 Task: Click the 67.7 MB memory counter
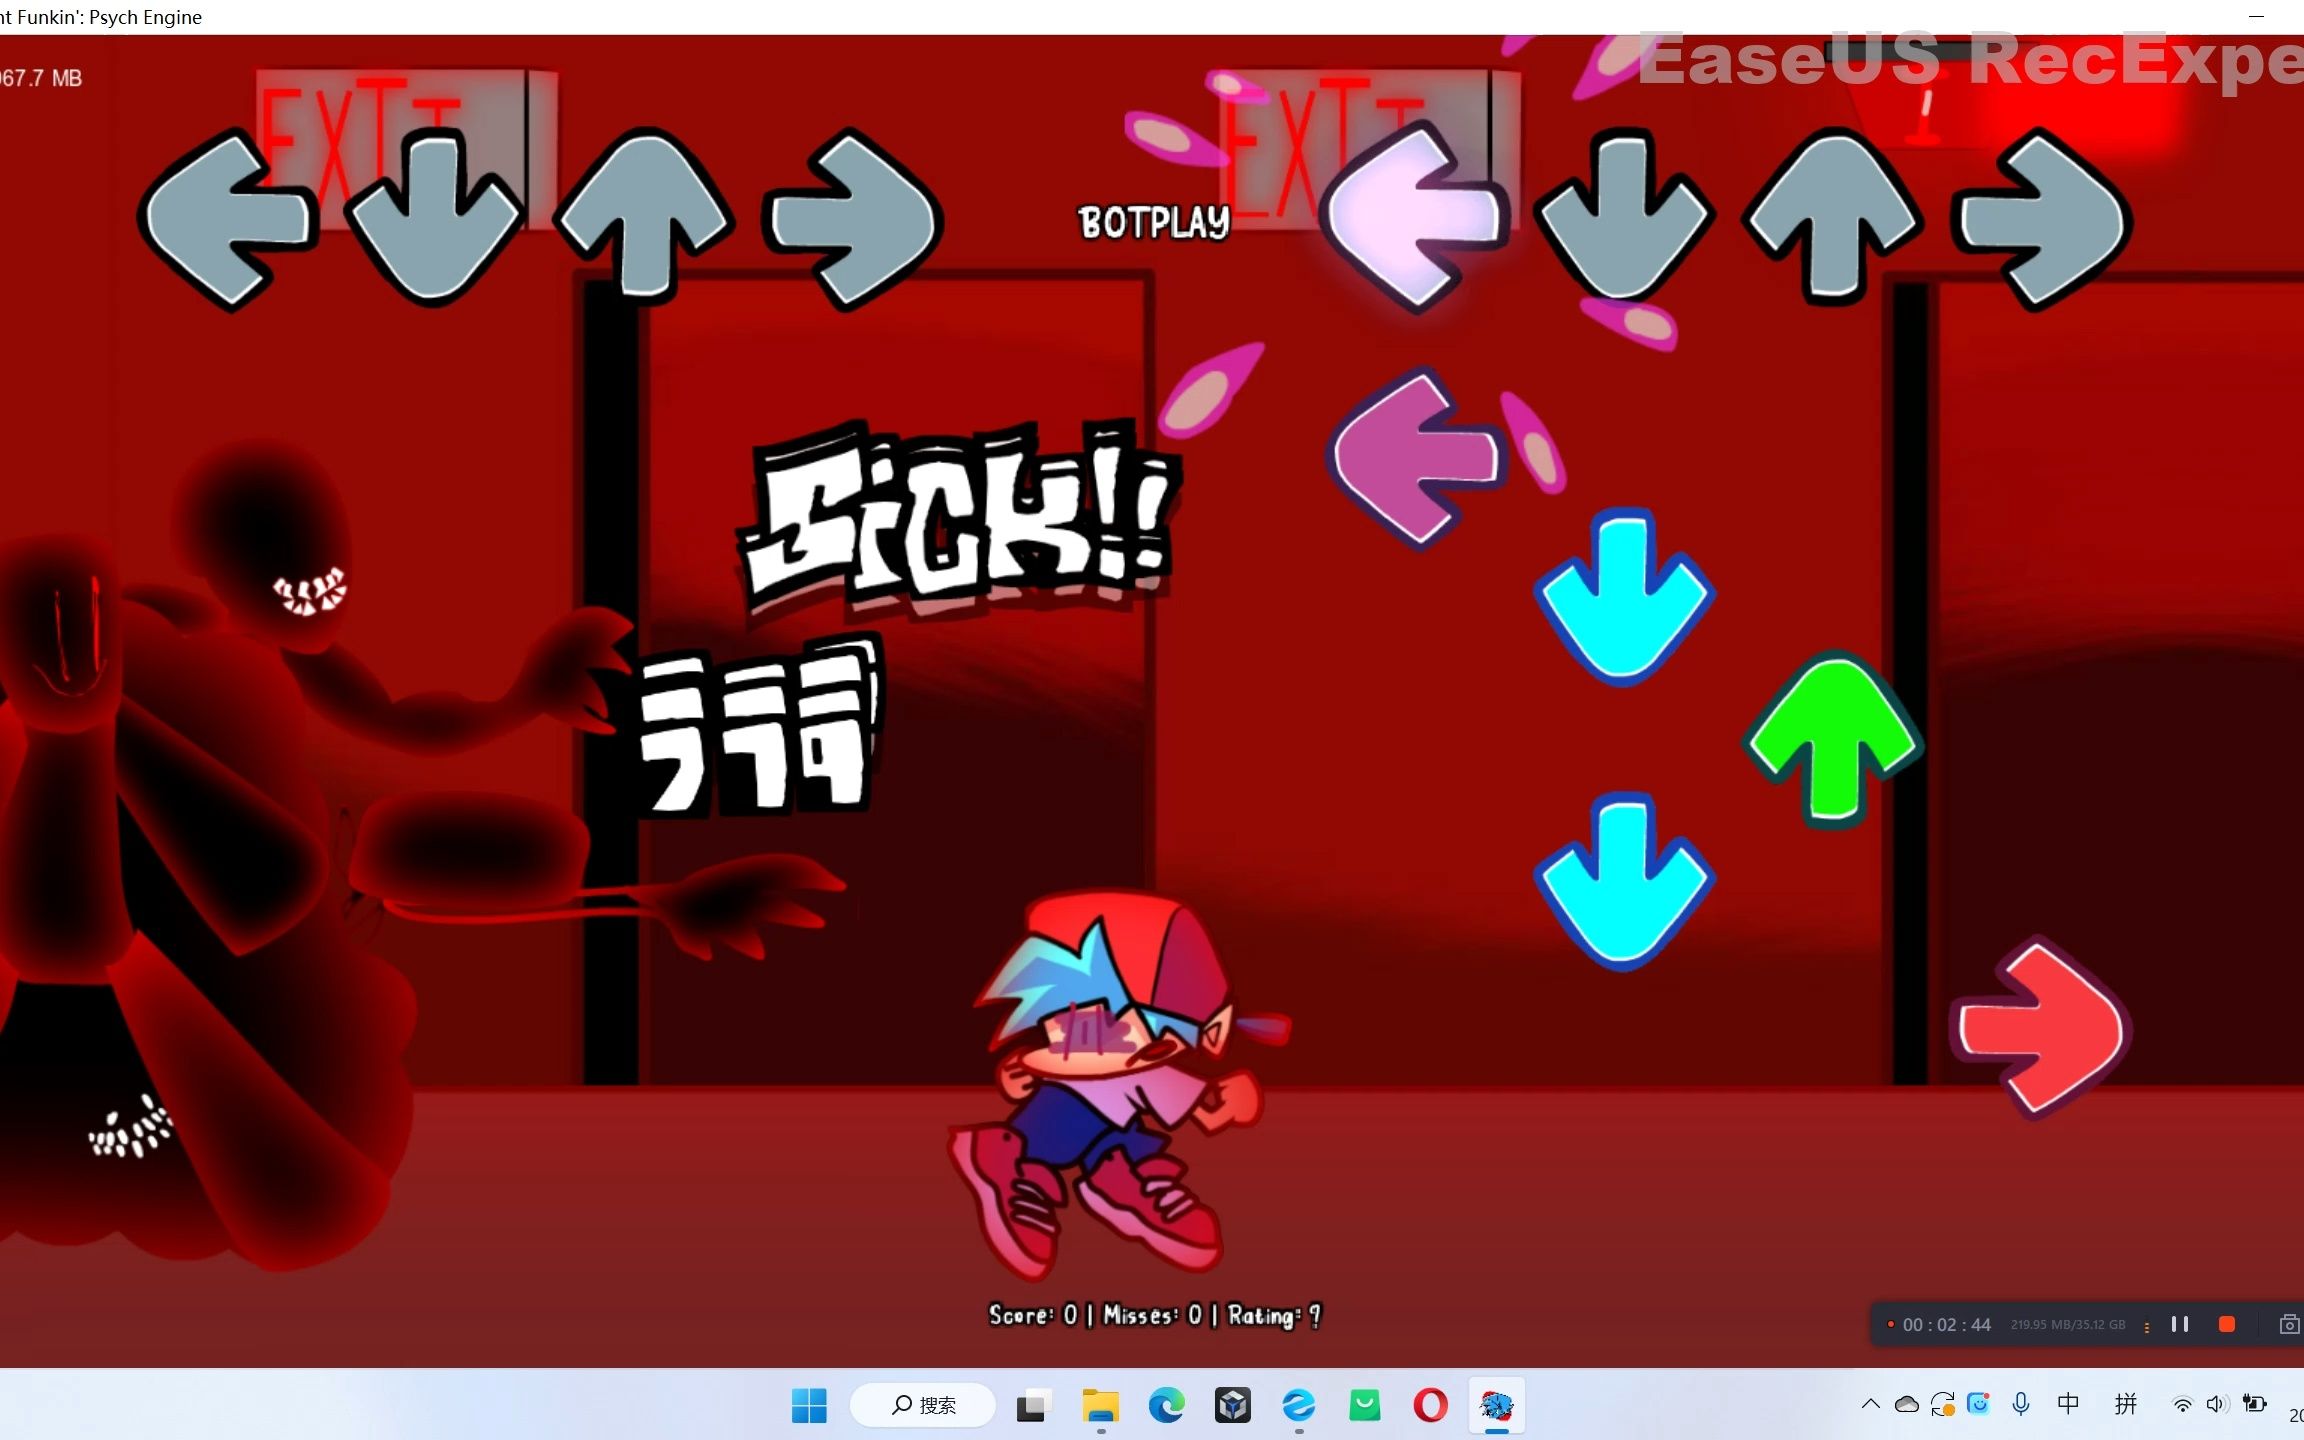click(41, 78)
